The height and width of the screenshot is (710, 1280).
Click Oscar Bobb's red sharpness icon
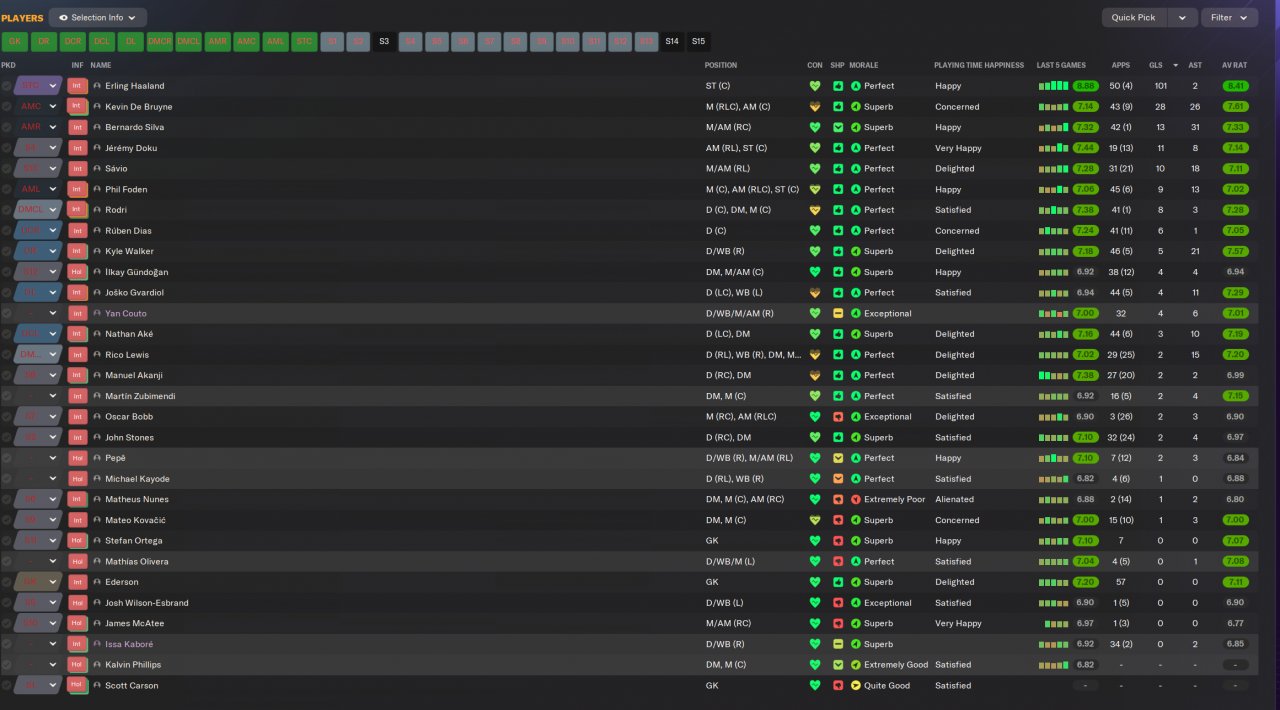click(x=838, y=417)
